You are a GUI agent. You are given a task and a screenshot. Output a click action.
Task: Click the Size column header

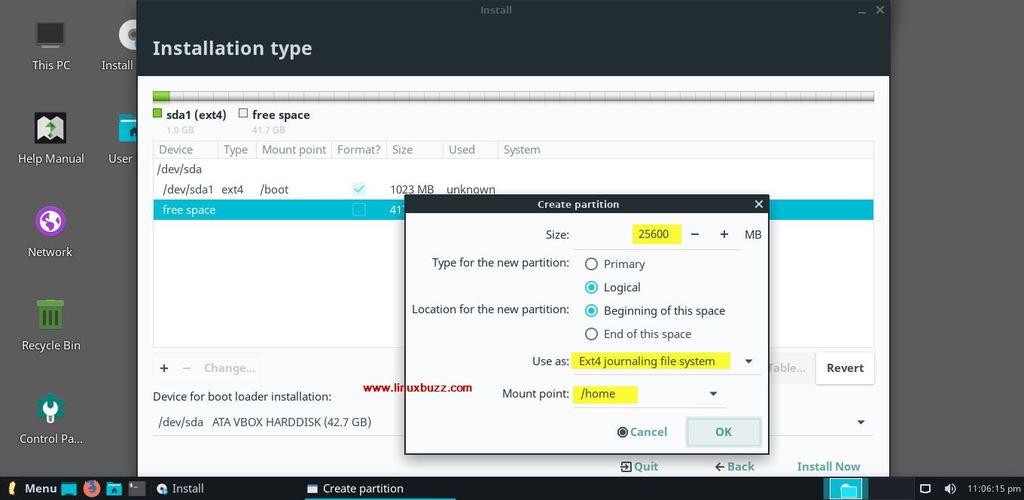(415, 149)
